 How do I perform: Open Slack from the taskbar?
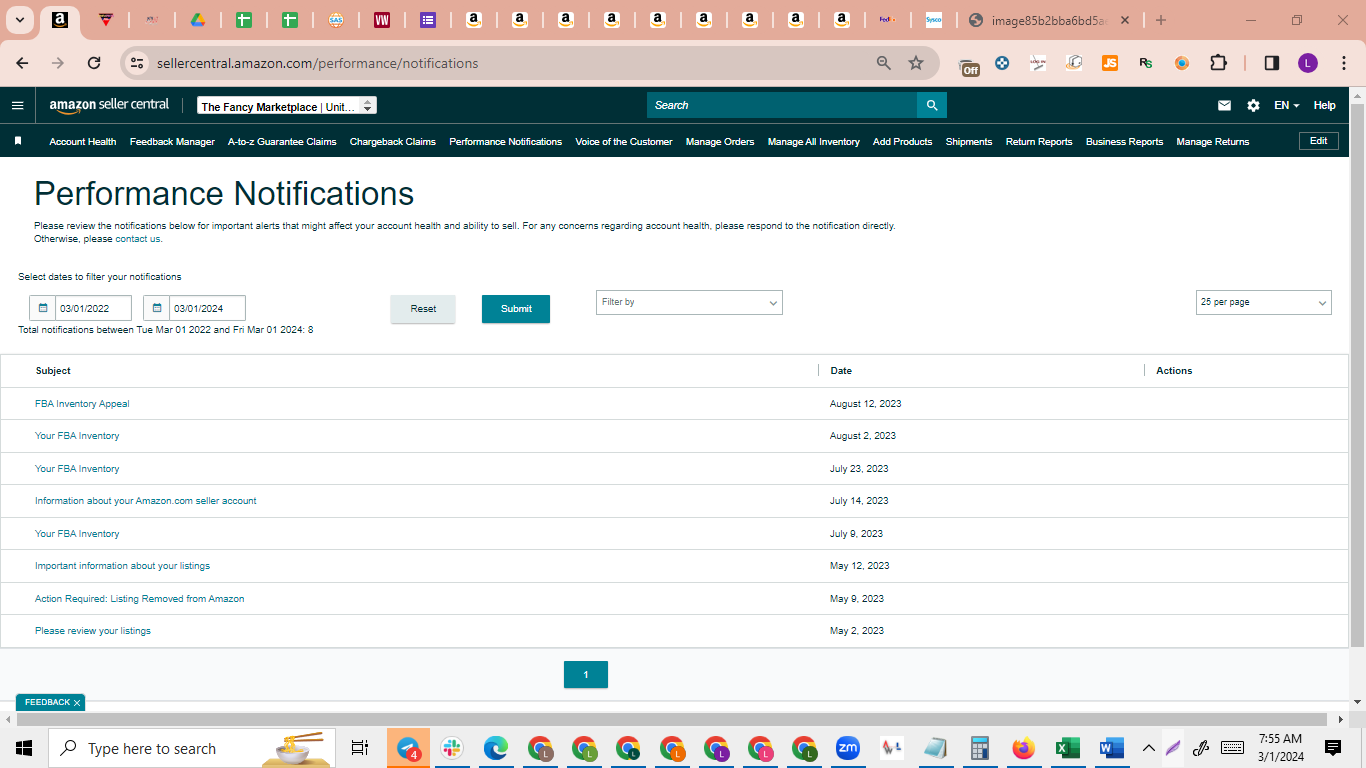pos(452,748)
